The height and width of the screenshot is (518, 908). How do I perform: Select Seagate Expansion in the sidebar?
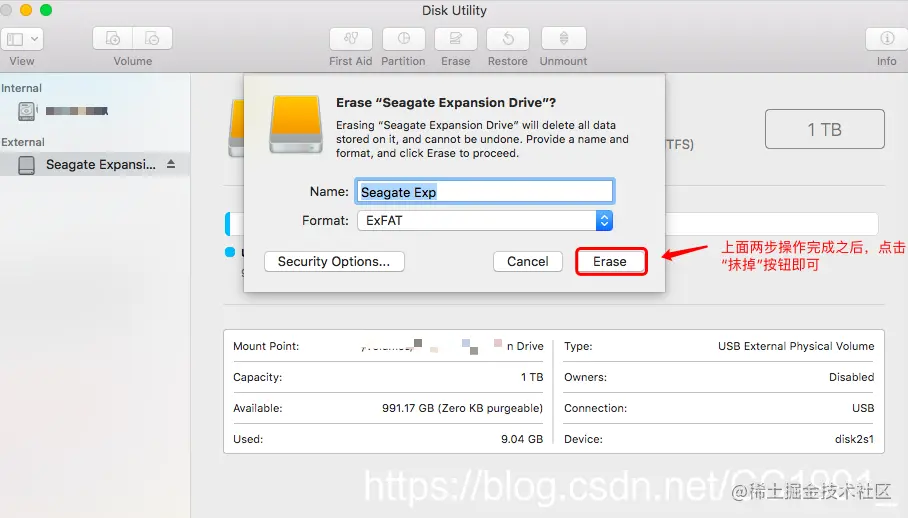tap(95, 164)
